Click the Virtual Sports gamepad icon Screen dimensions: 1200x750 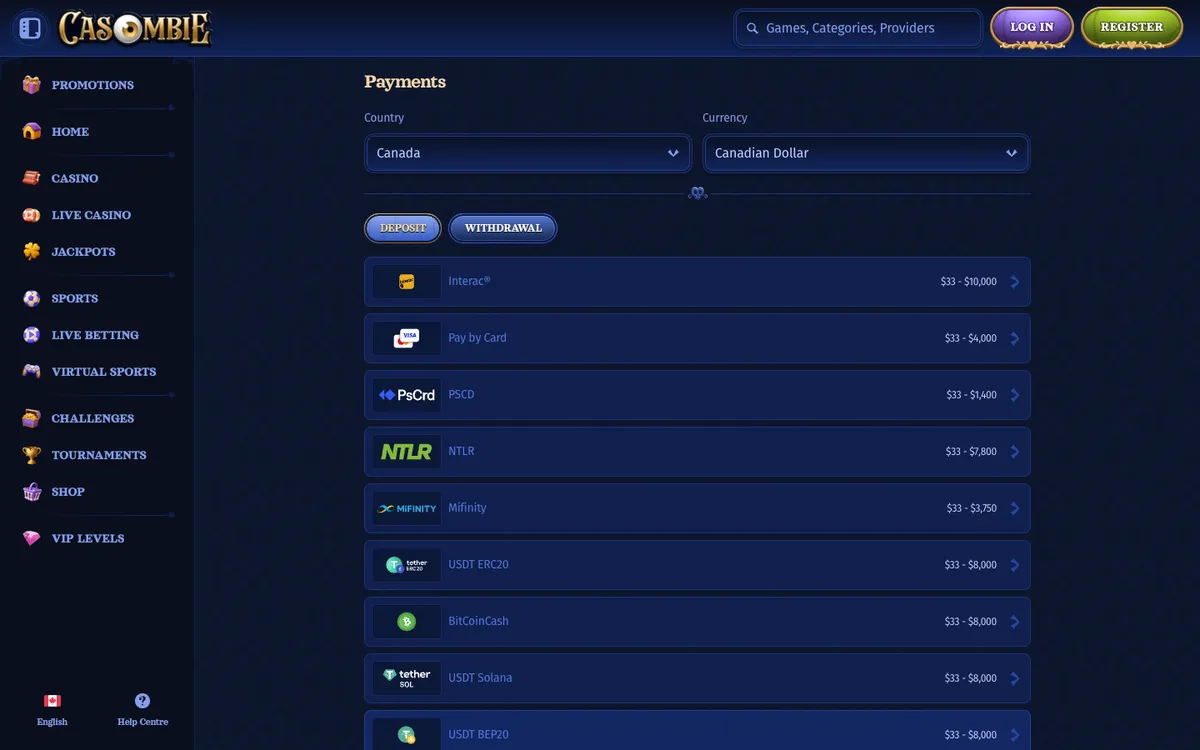click(x=32, y=371)
